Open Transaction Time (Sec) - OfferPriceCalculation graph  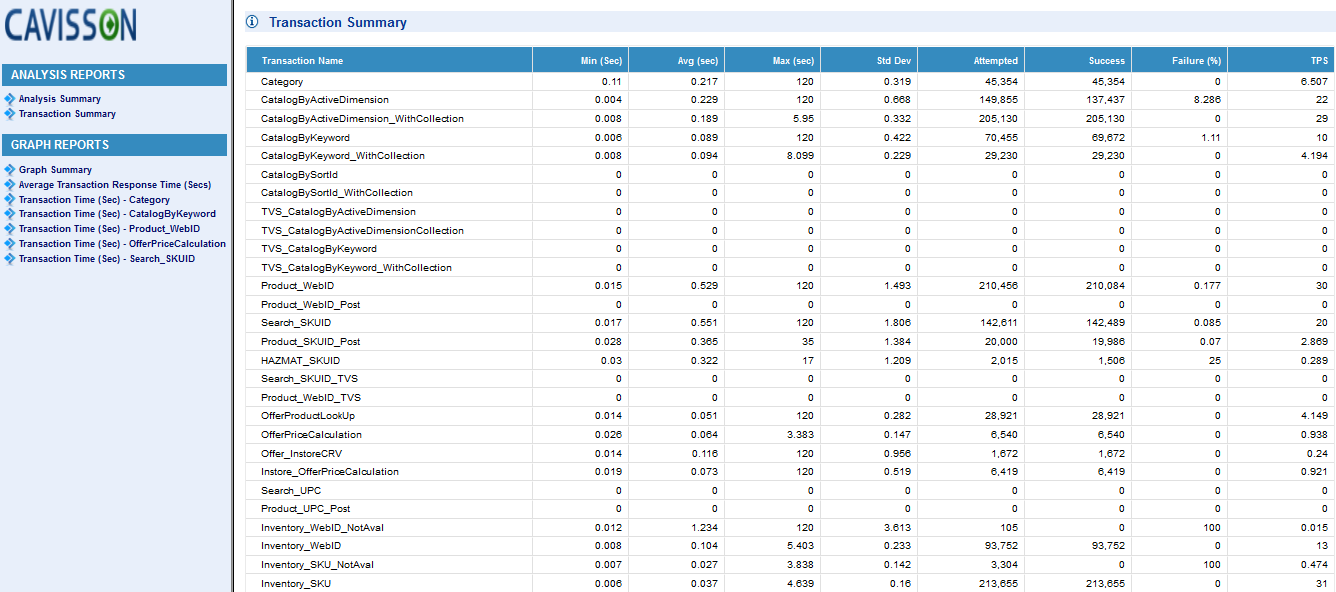[122, 244]
